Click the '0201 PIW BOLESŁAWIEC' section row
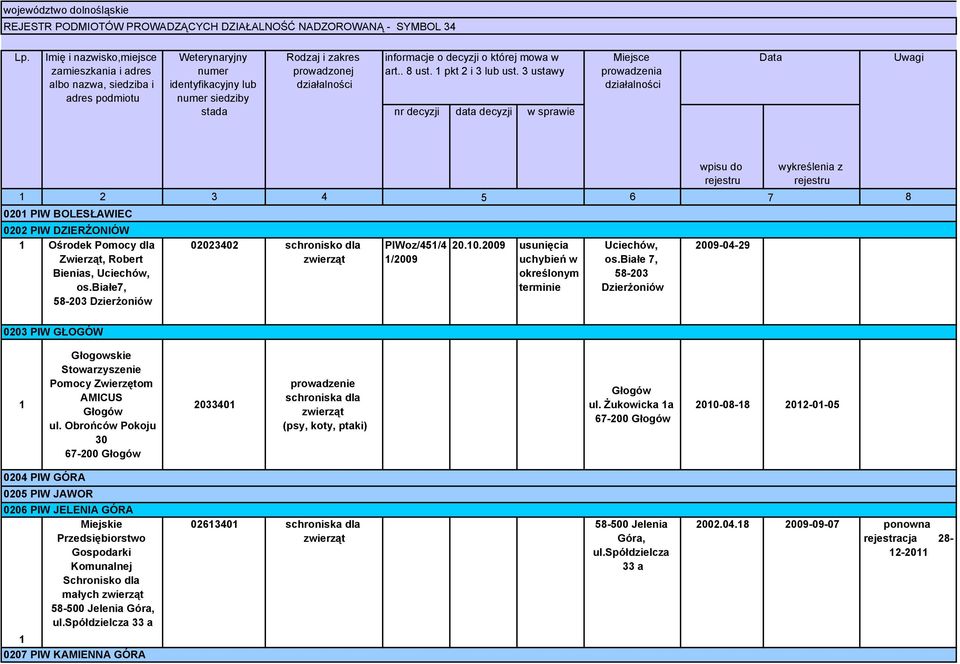Viewport: 960px width, 664px height. click(478, 214)
